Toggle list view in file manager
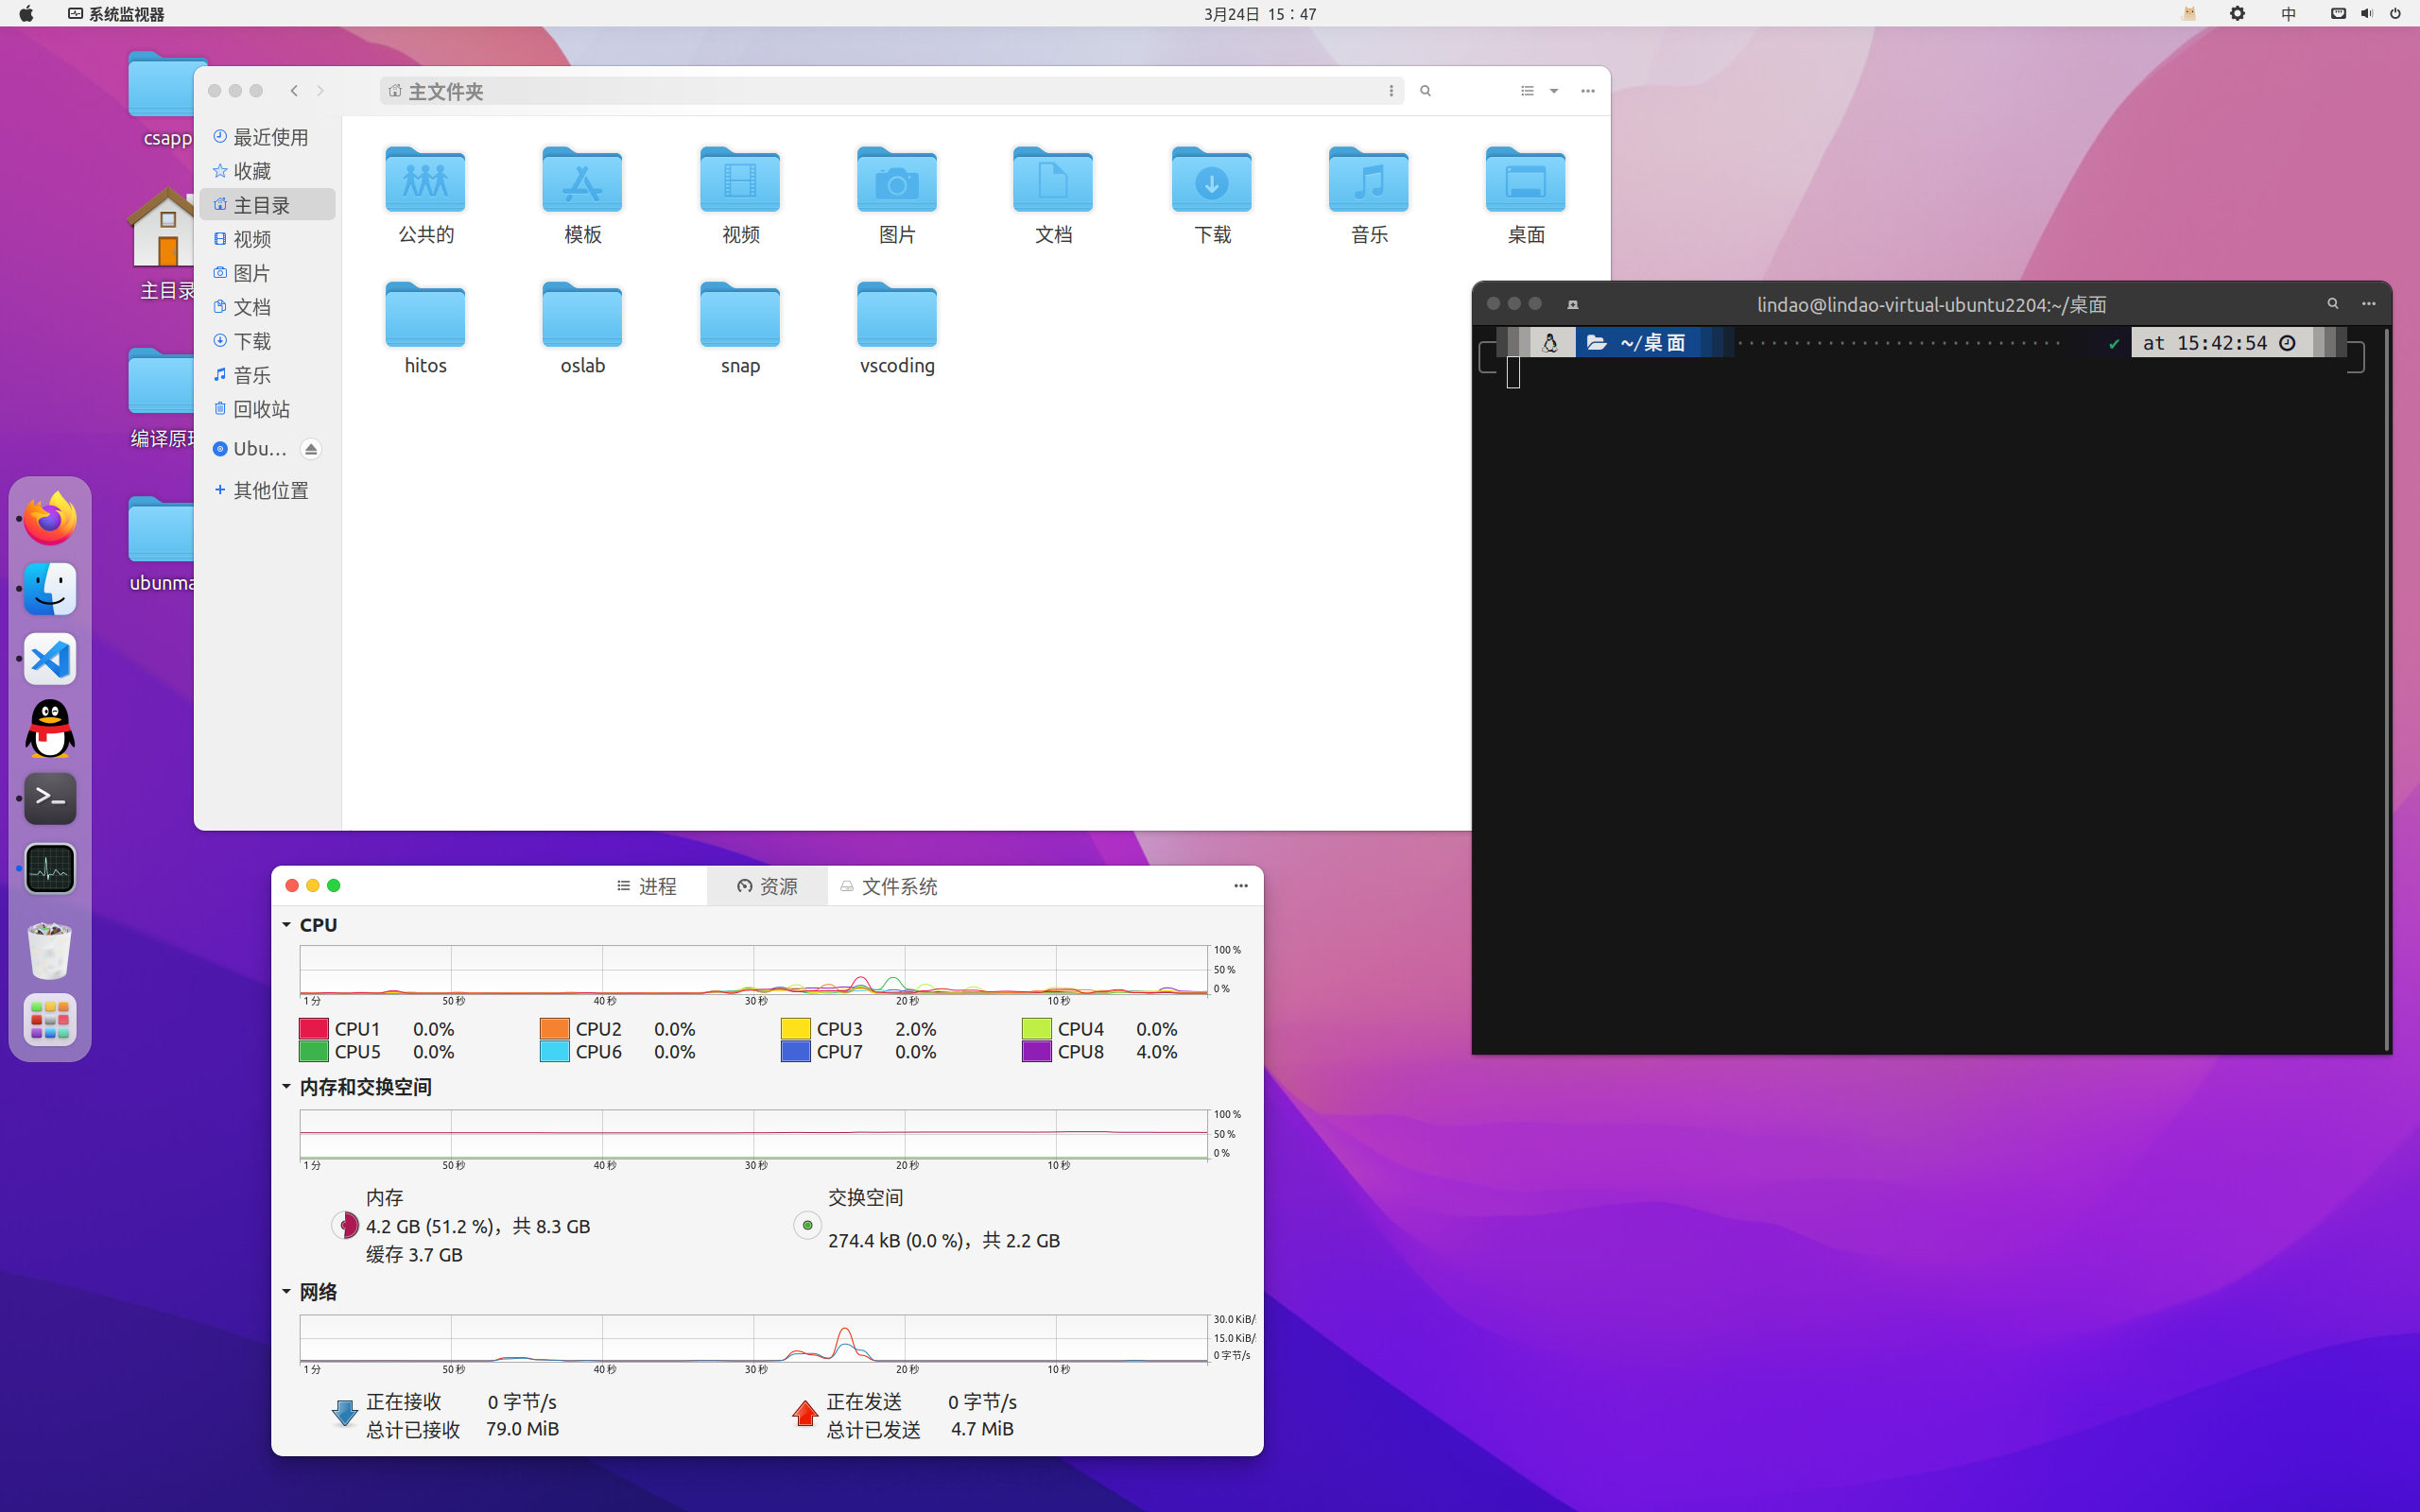Viewport: 2420px width, 1512px height. pos(1527,91)
